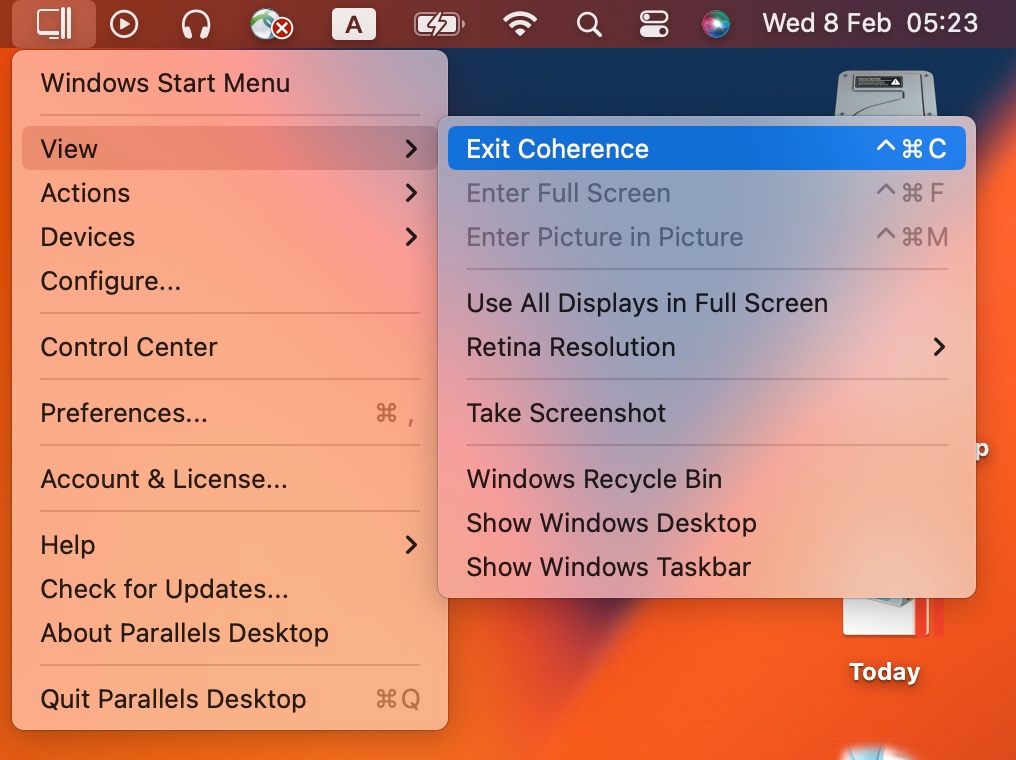Click the globe icon with red X

[271, 24]
